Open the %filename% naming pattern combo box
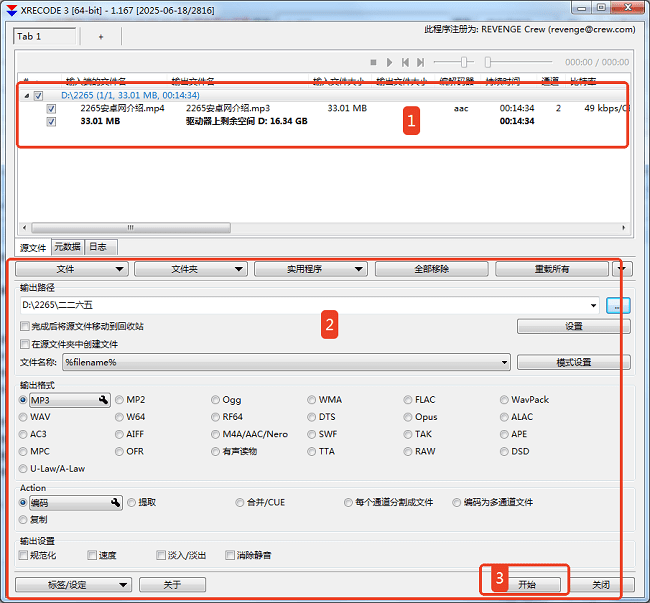 pyautogui.click(x=286, y=362)
